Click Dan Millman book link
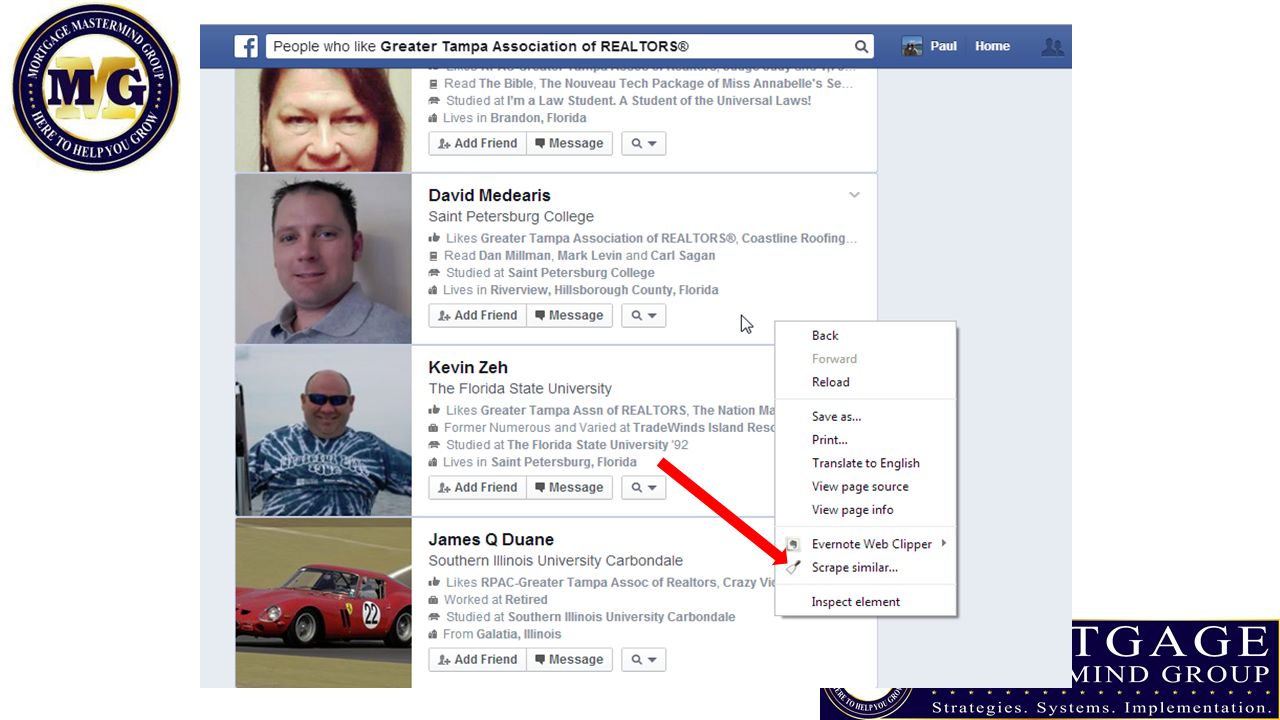Image resolution: width=1280 pixels, height=720 pixels. [x=514, y=256]
